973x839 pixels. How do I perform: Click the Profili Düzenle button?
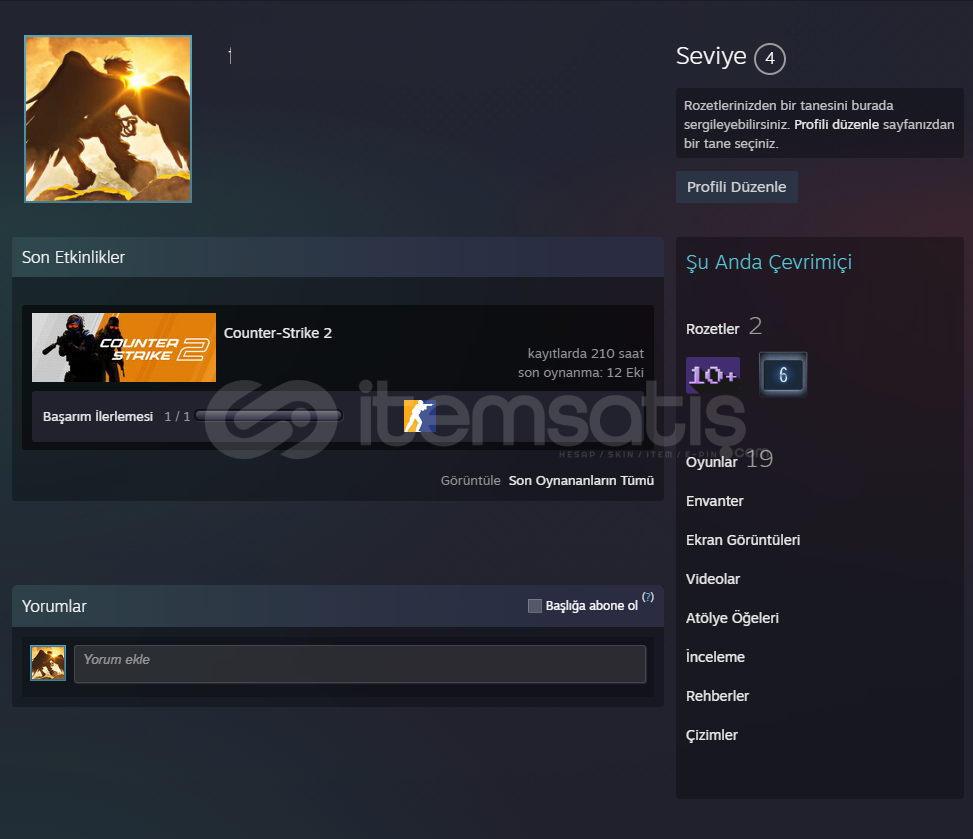[x=737, y=187]
